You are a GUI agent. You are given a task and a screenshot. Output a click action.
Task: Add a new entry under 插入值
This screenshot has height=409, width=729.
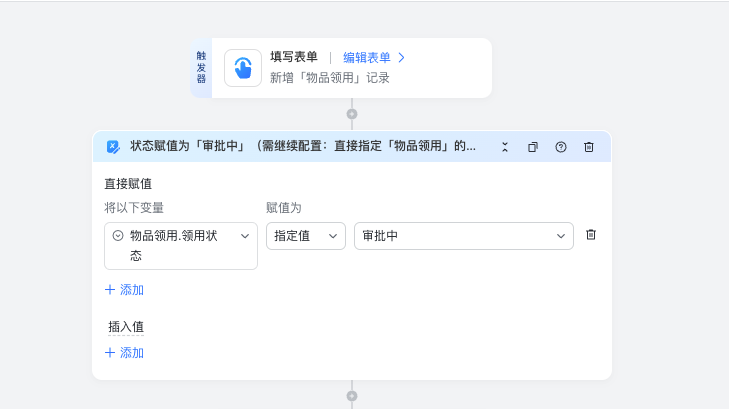click(124, 353)
